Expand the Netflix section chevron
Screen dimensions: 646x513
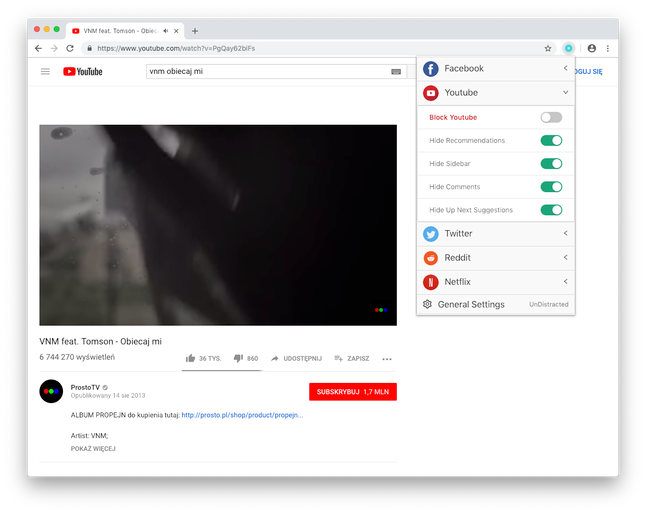[566, 281]
